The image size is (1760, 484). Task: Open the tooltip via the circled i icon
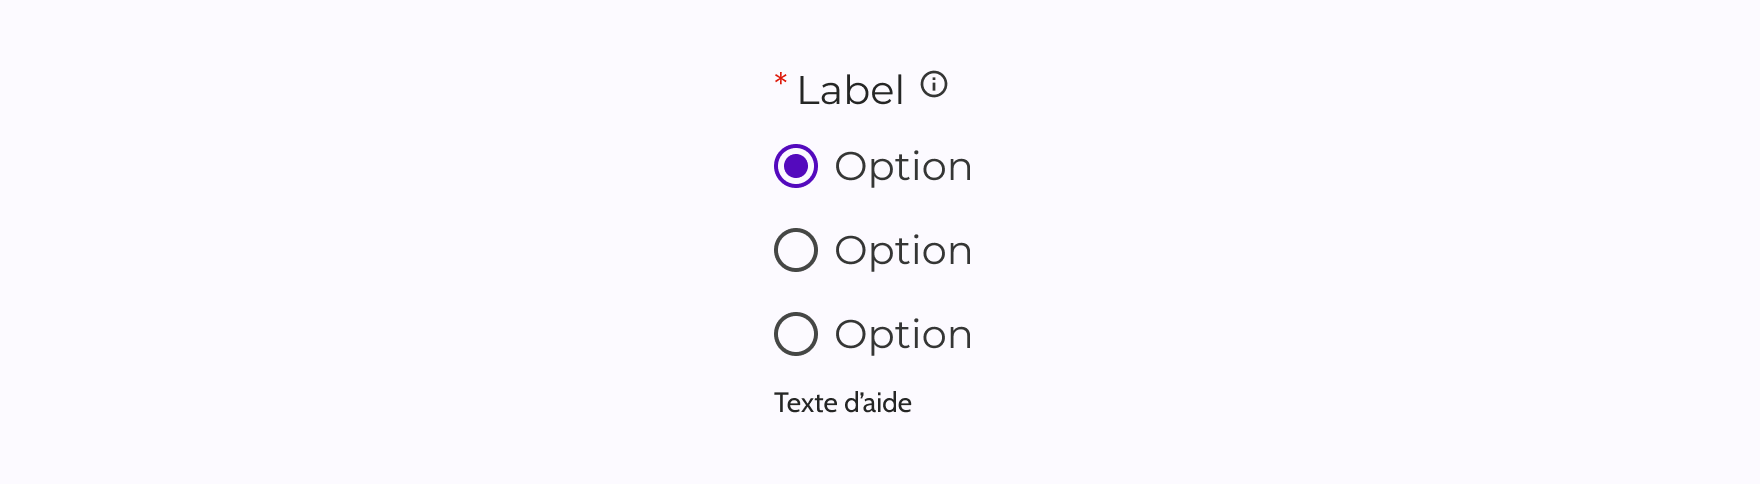point(933,84)
